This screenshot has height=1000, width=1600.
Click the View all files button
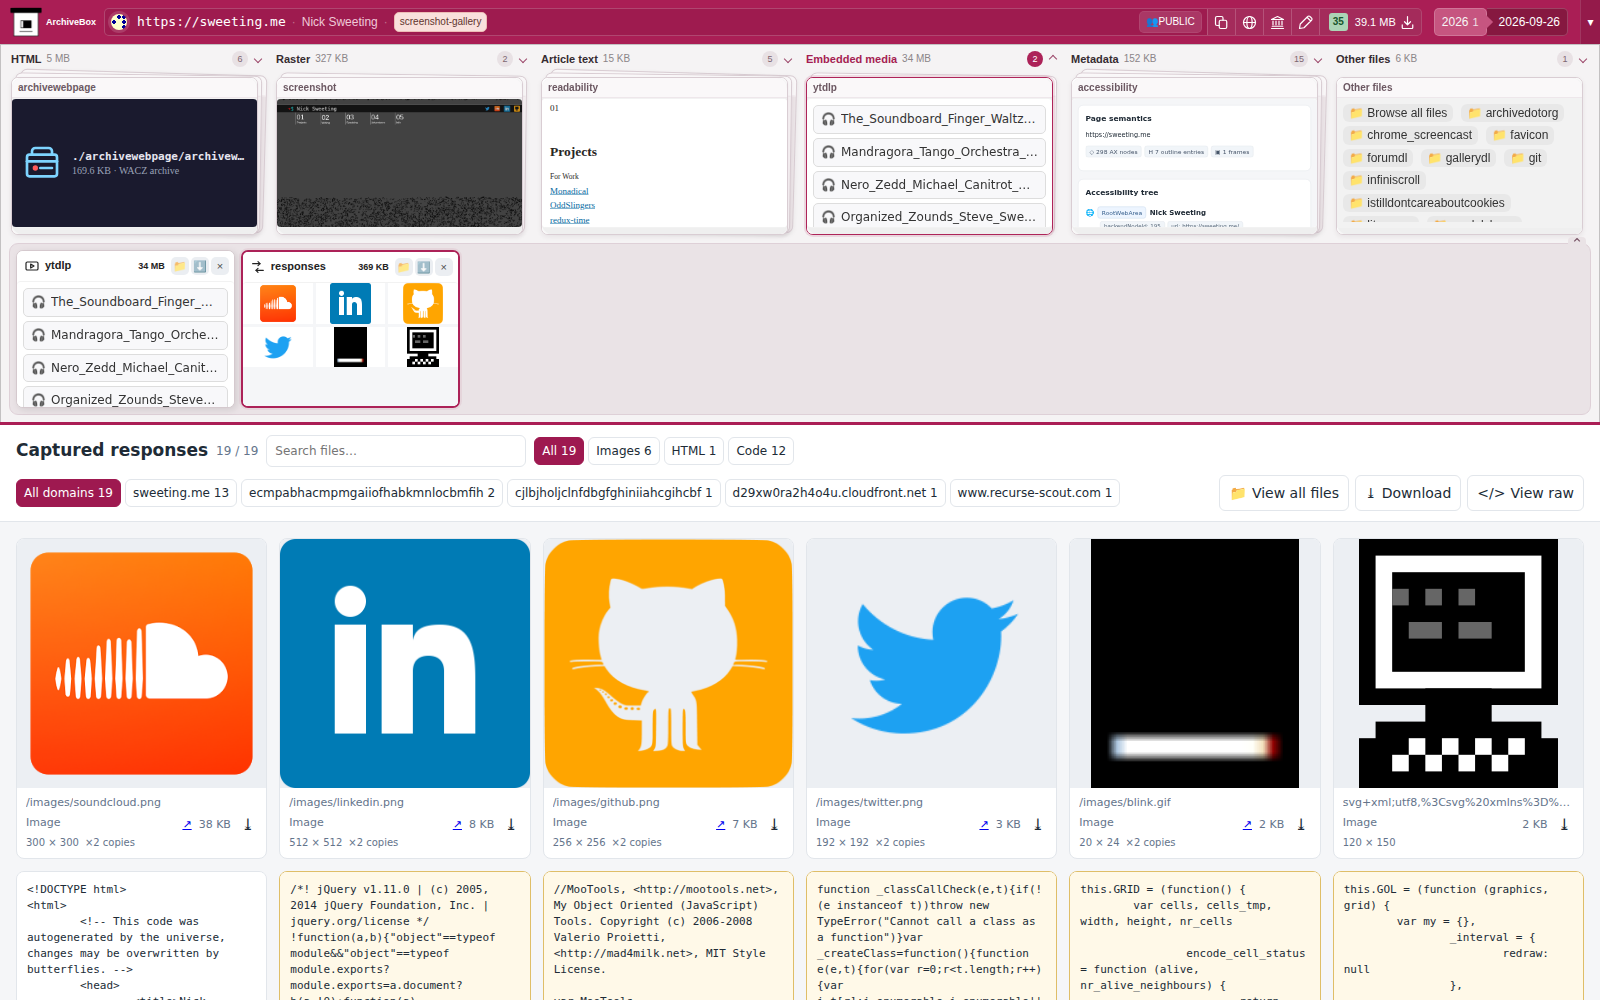tap(1284, 493)
